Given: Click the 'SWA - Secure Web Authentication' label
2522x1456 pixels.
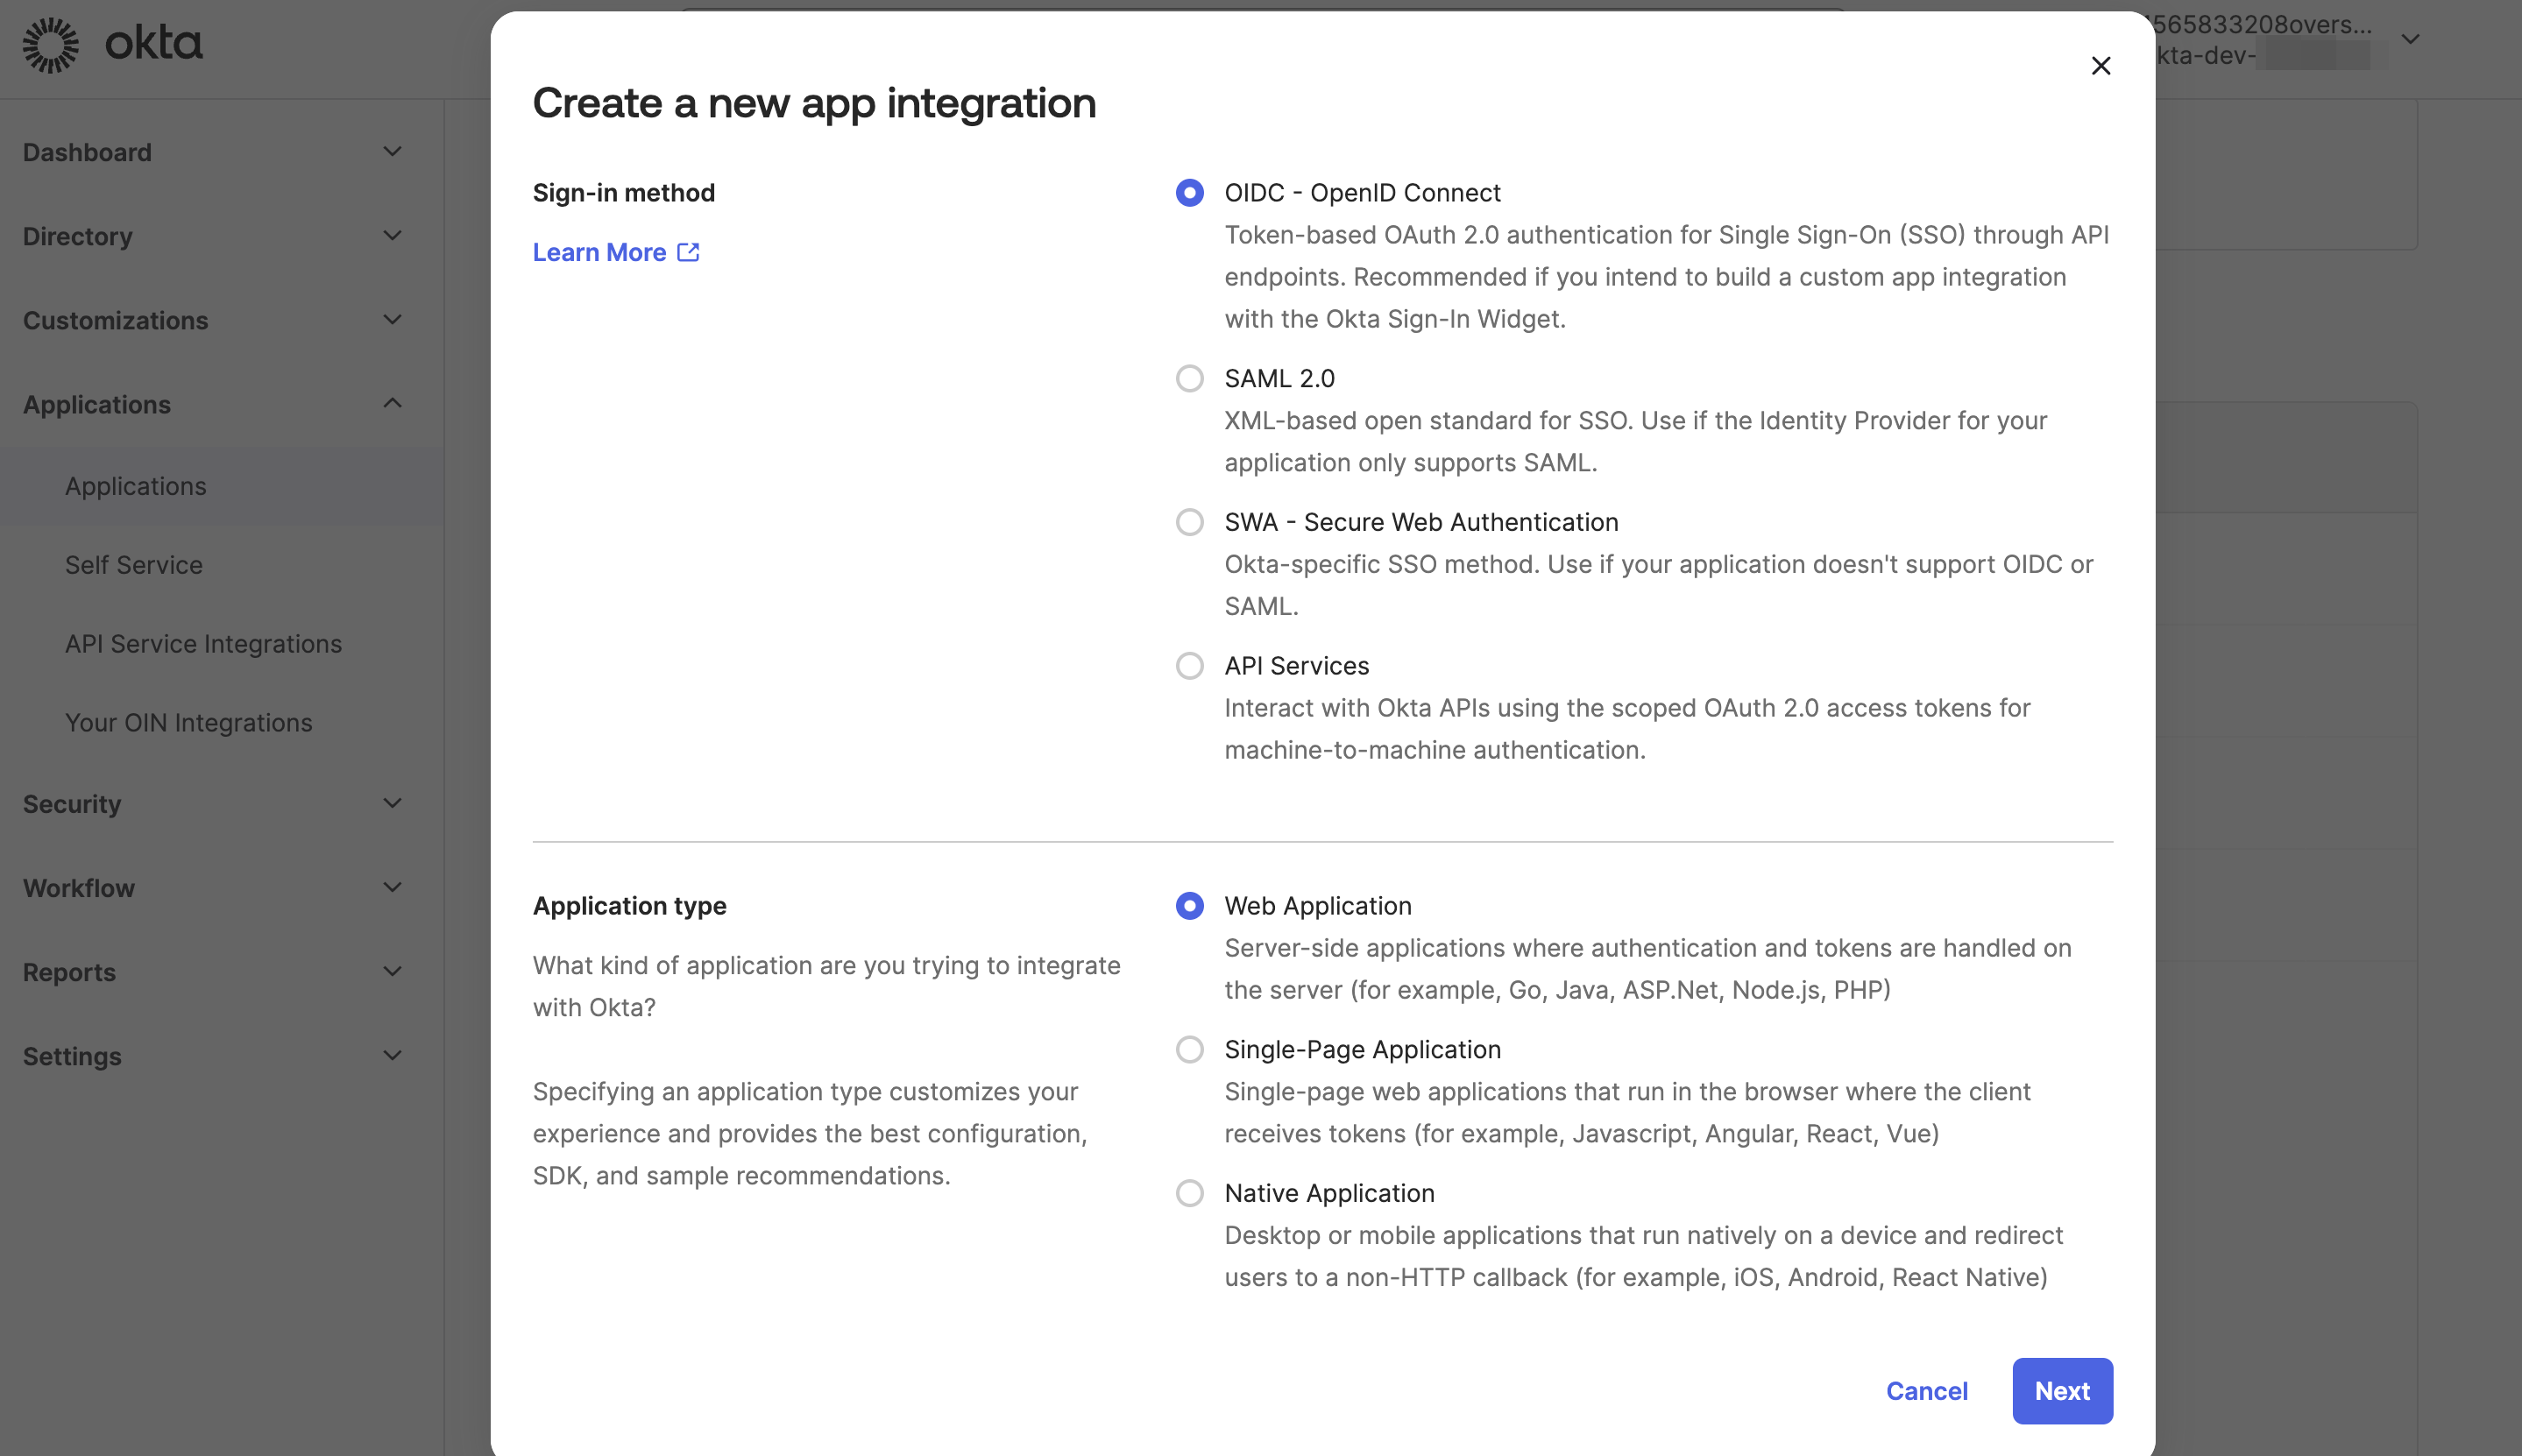Looking at the screenshot, I should point(1421,522).
